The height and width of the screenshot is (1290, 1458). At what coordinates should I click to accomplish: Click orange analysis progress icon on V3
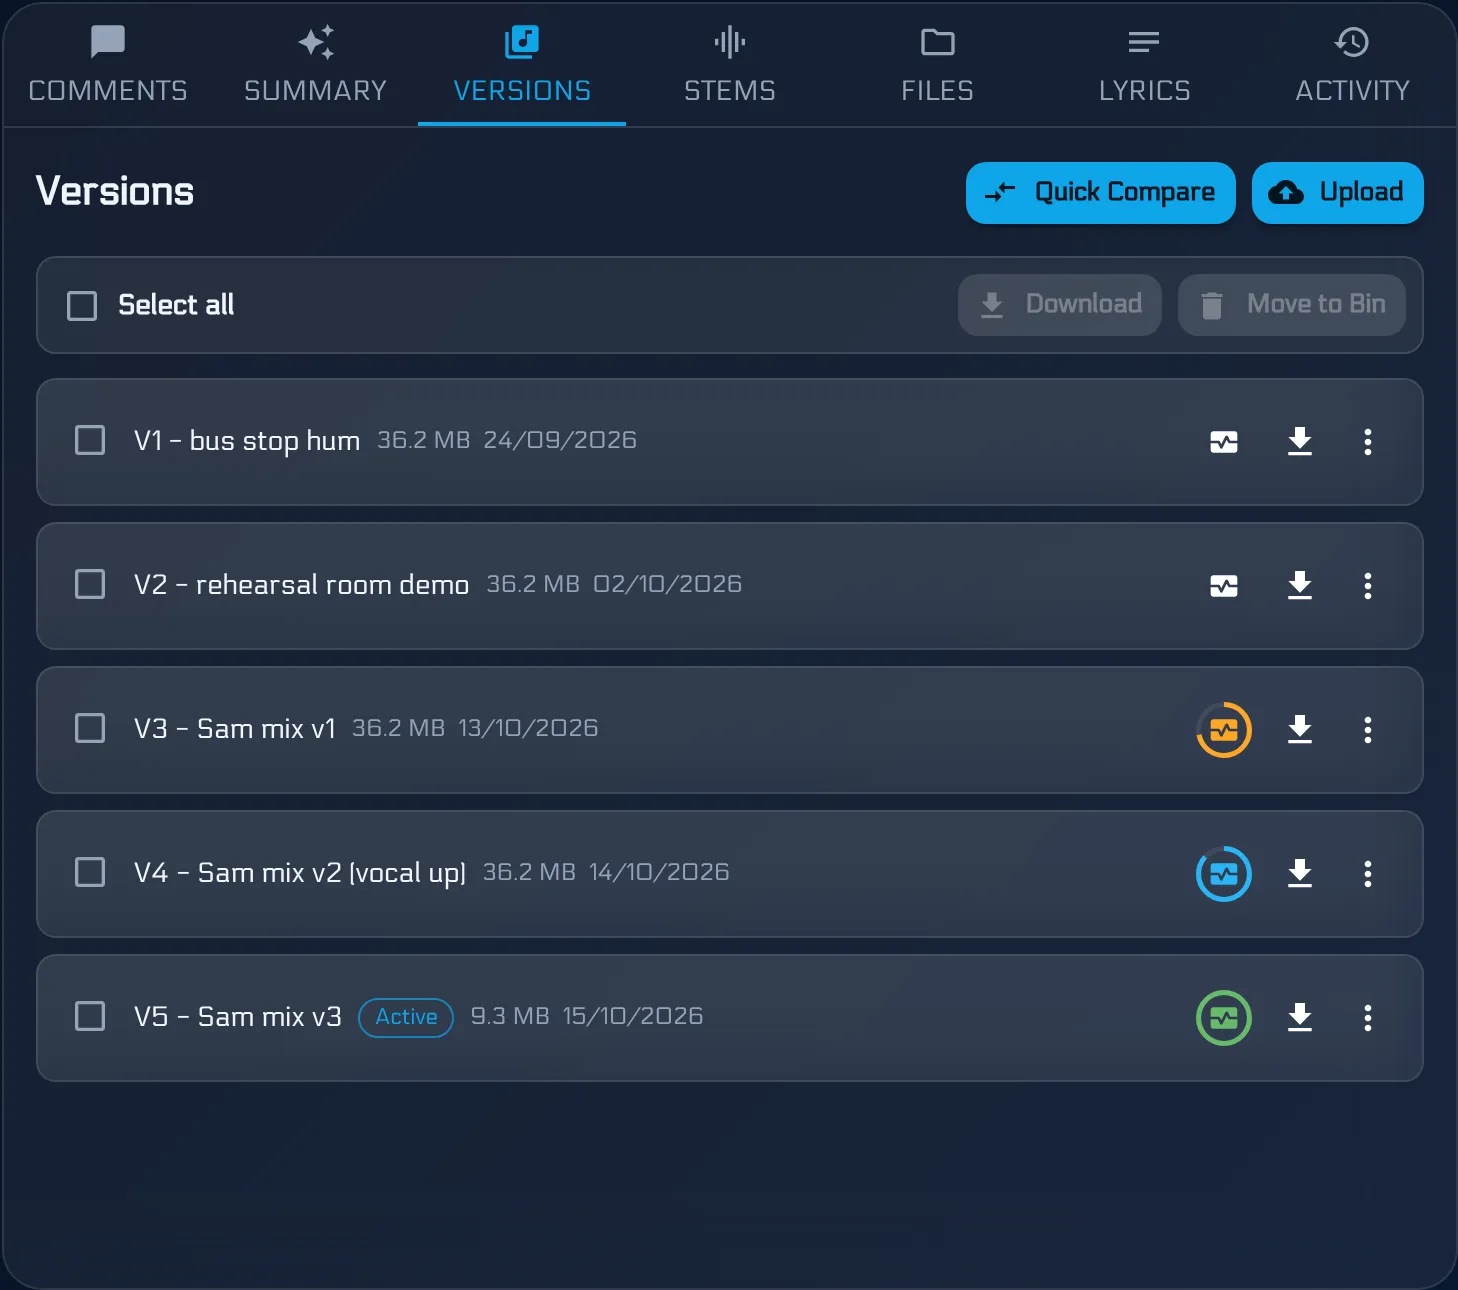click(1224, 730)
